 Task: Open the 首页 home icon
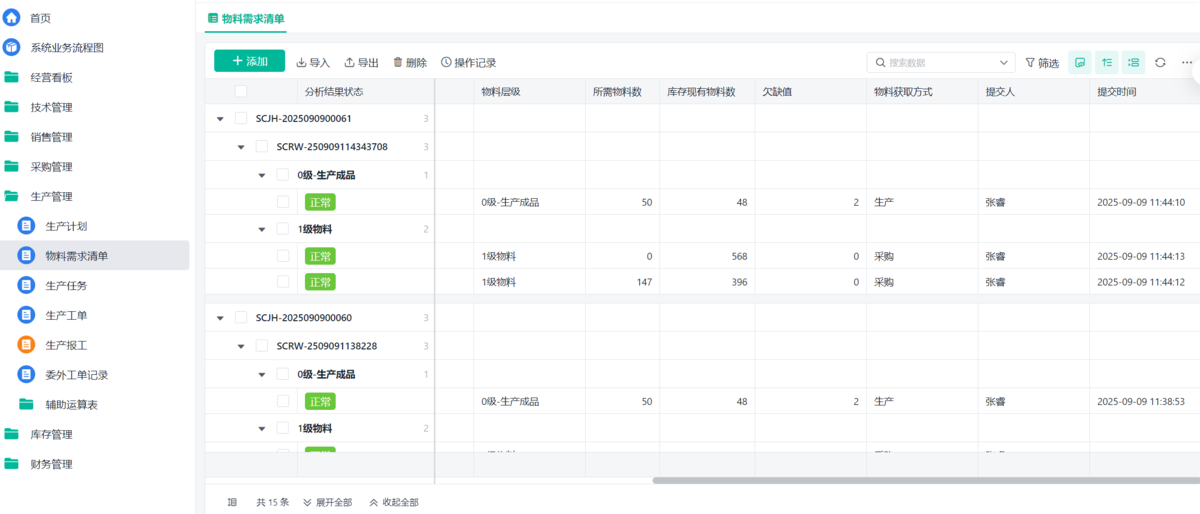tap(11, 18)
